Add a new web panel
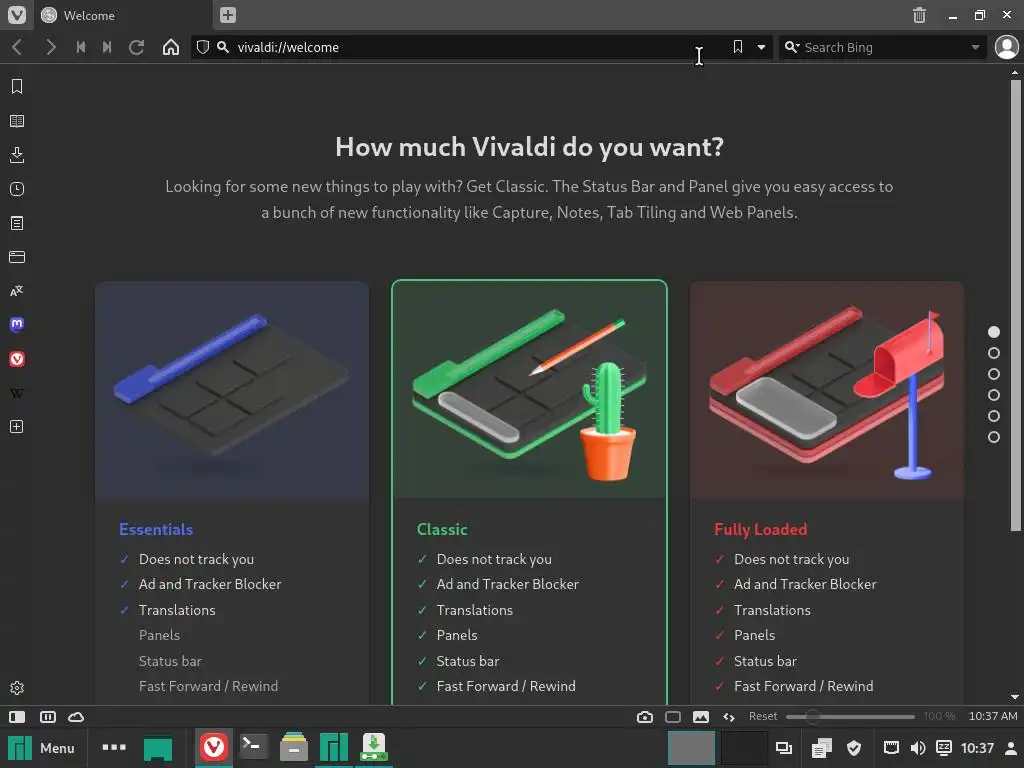Image resolution: width=1024 pixels, height=768 pixels. (17, 426)
